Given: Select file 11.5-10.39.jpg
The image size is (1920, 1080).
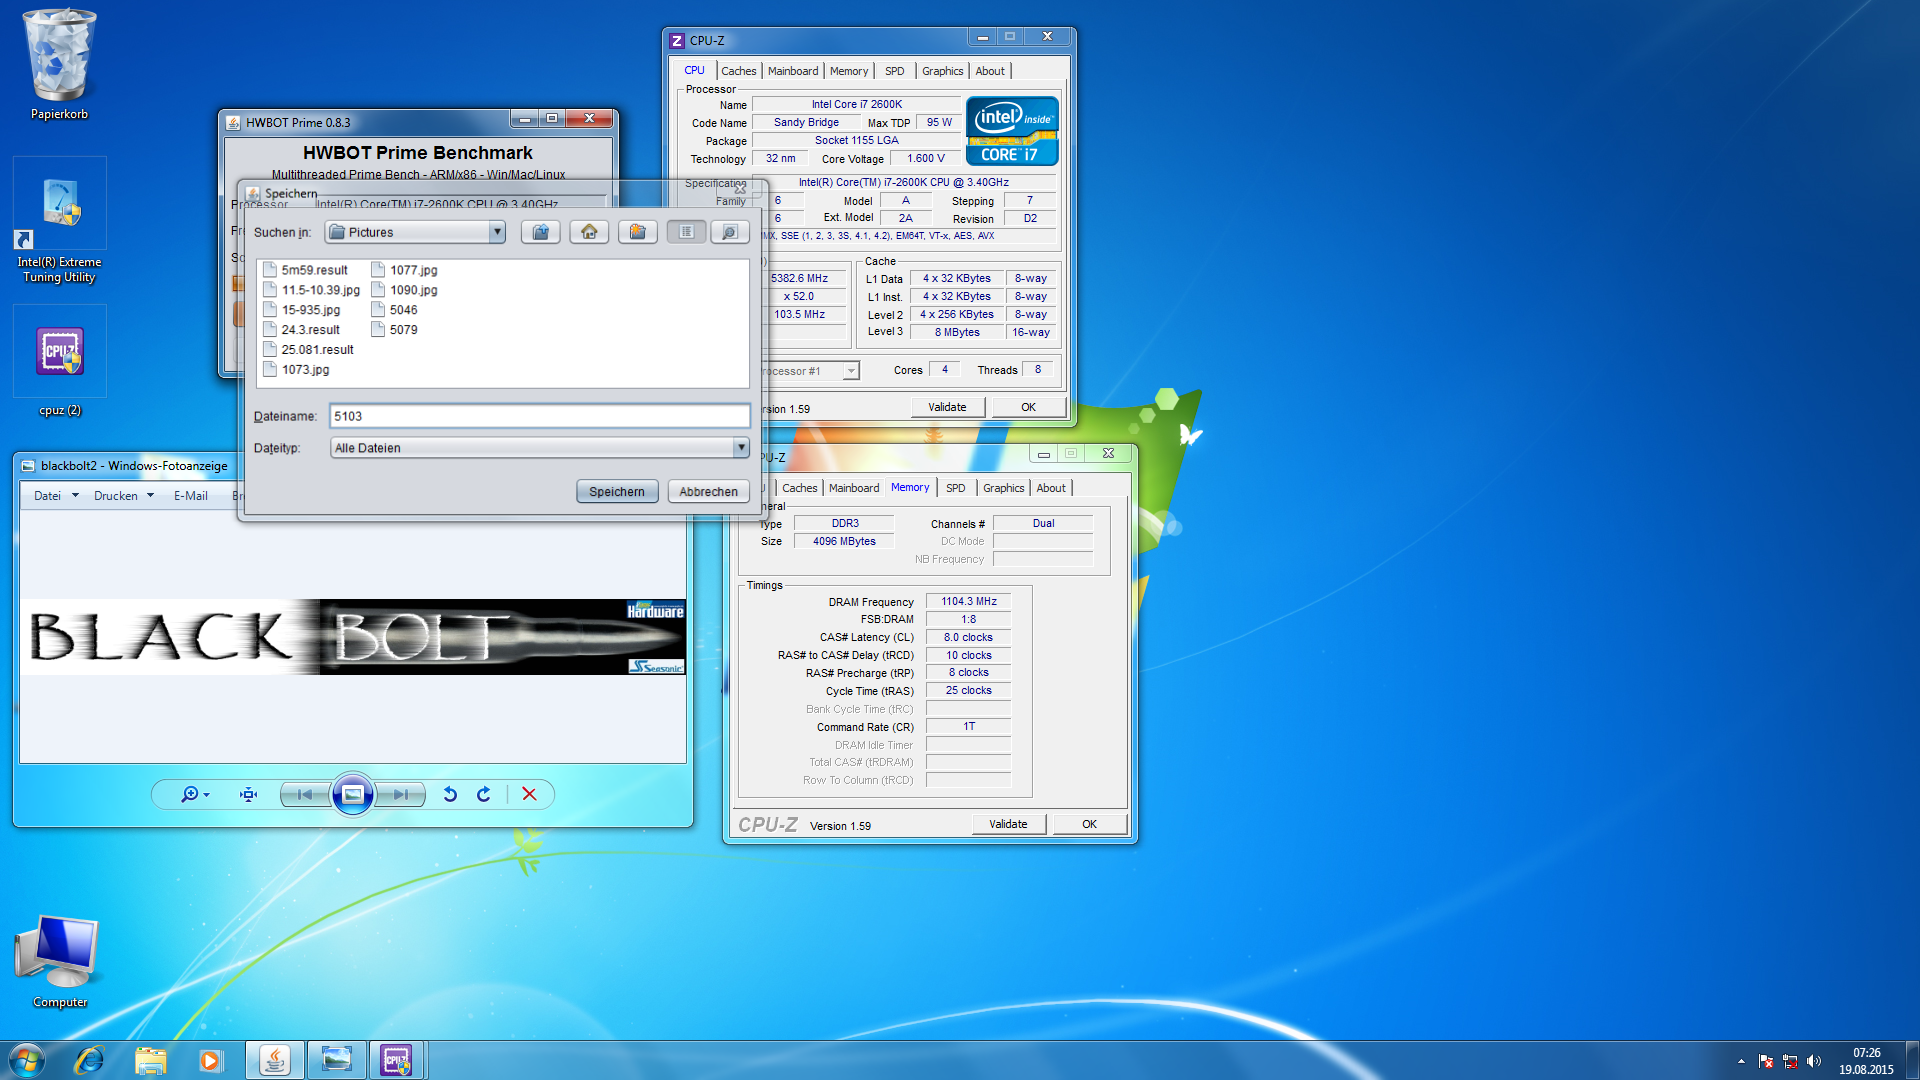Looking at the screenshot, I should (311, 290).
